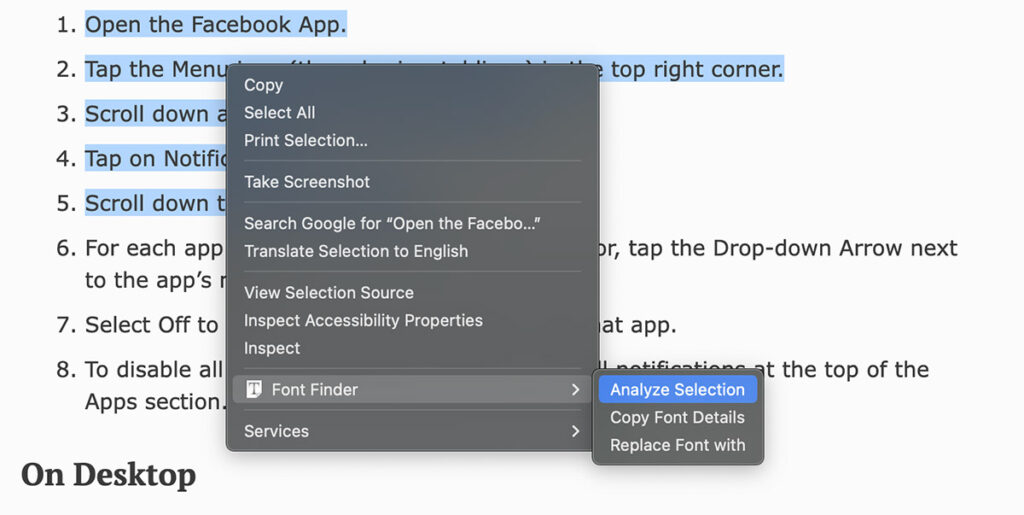Expand the Font Finder submenu arrow
The height and width of the screenshot is (515, 1024).
coord(575,390)
